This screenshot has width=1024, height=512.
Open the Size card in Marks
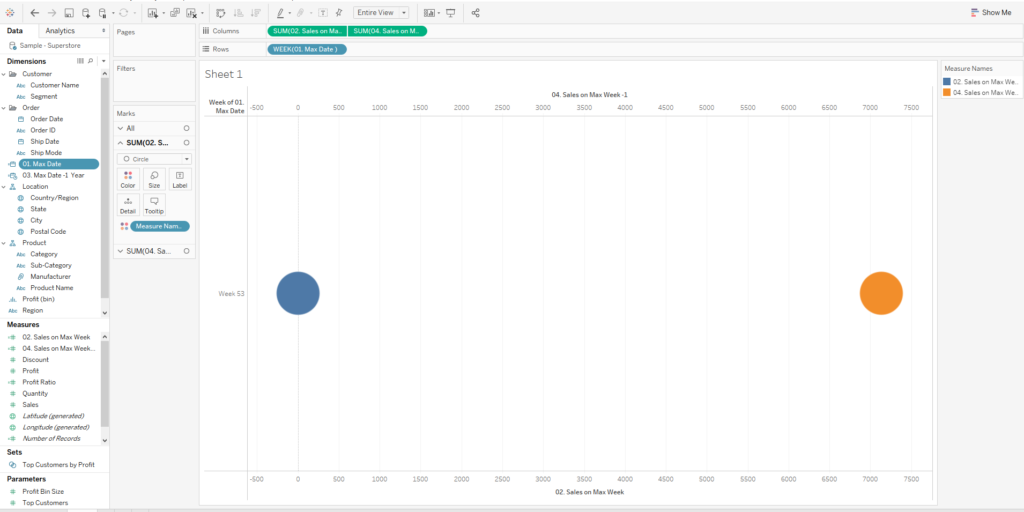(x=154, y=179)
